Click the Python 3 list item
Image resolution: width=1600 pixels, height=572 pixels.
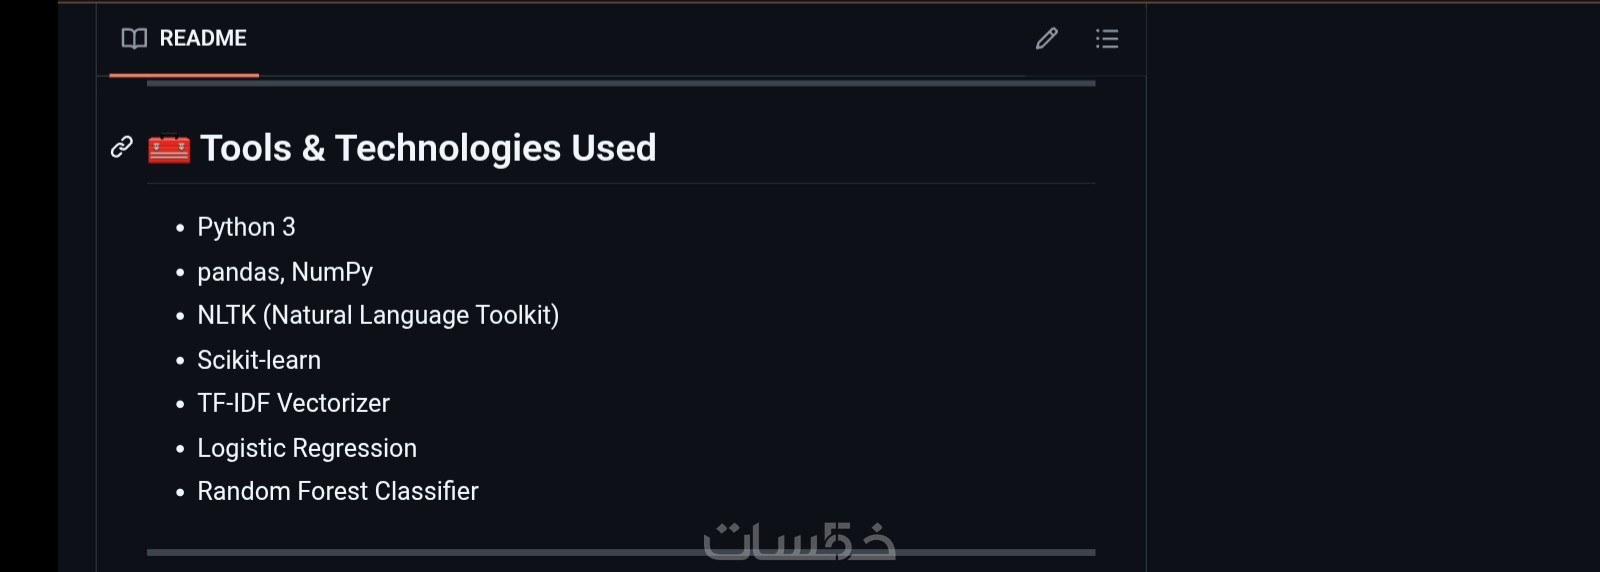pyautogui.click(x=246, y=228)
